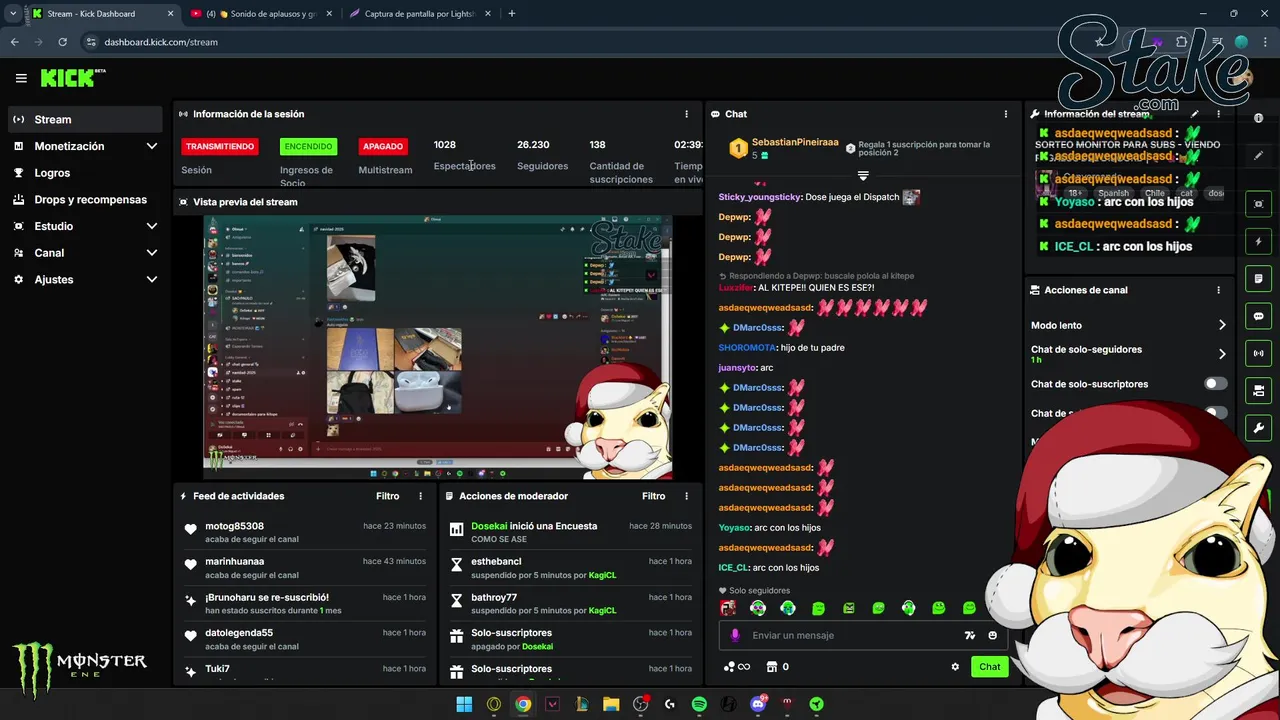Screen dimensions: 1280x720
Task: Open the Logros sidebar item
Action: (84, 173)
